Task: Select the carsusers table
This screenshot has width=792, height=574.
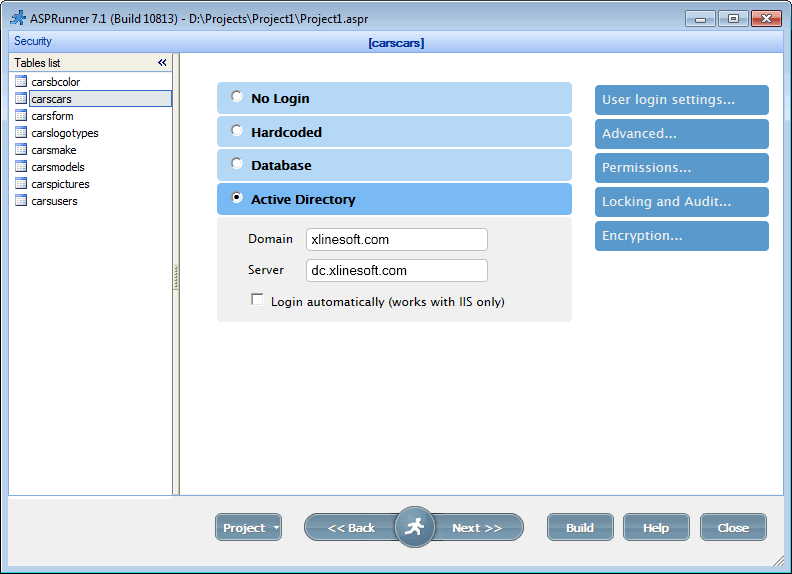Action: [54, 201]
